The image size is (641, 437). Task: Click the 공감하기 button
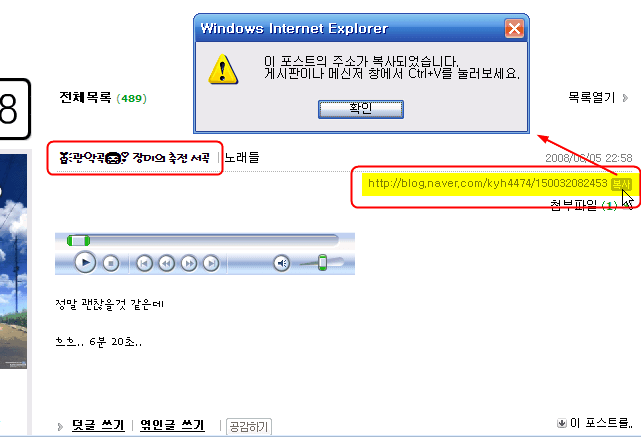pos(249,427)
